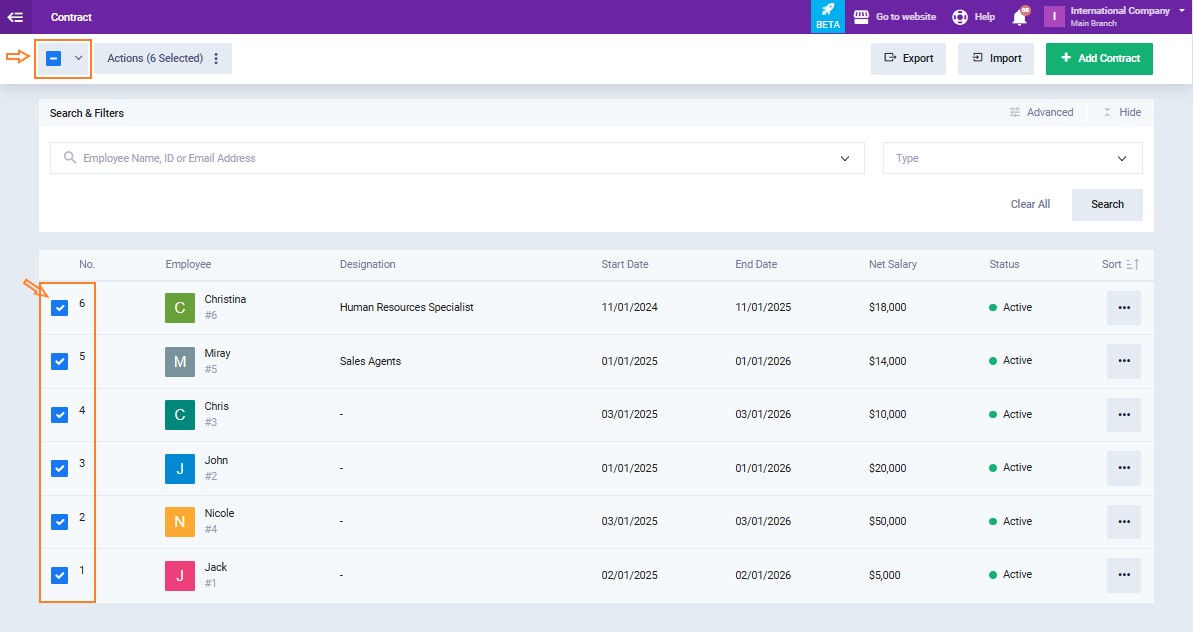The width and height of the screenshot is (1193, 632).
Task: Click Jack's pink J avatar
Action: (180, 576)
